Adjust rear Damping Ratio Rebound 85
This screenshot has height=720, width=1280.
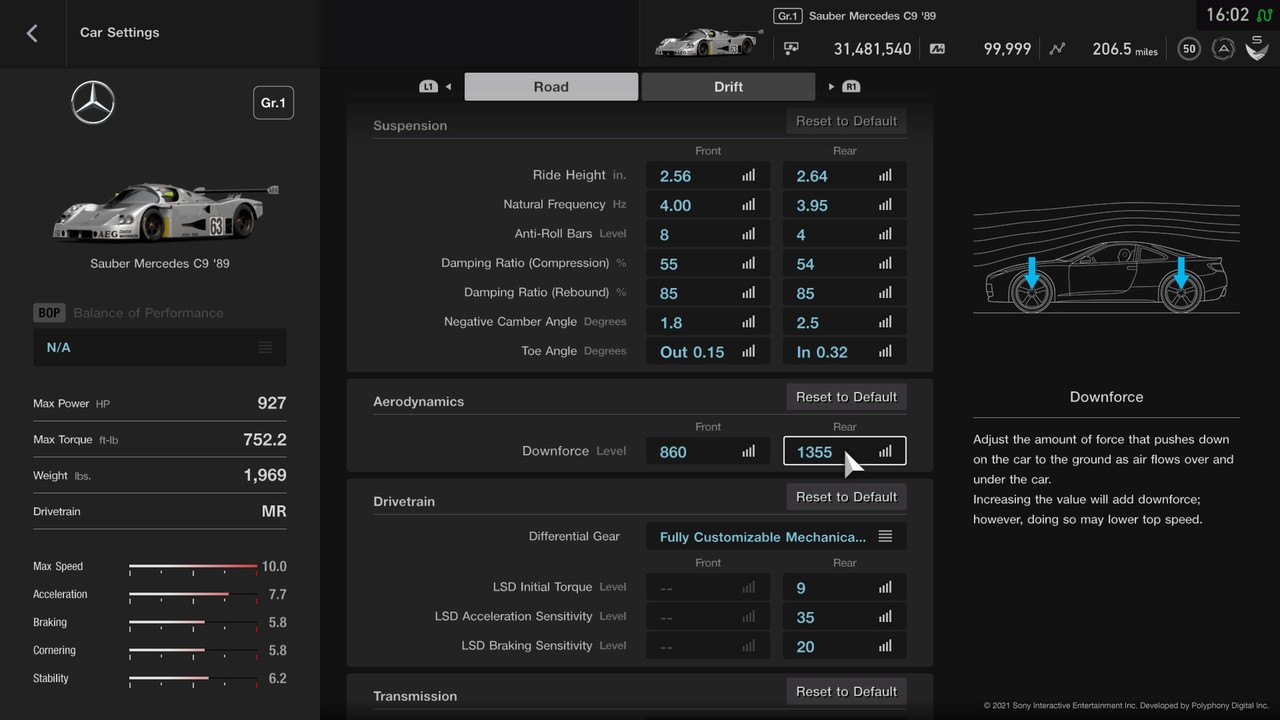pos(845,293)
